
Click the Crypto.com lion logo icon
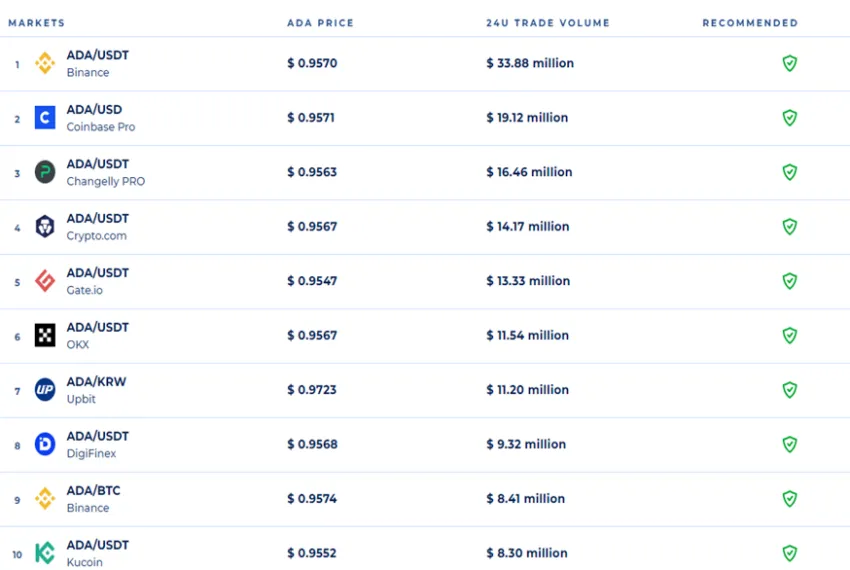(45, 227)
